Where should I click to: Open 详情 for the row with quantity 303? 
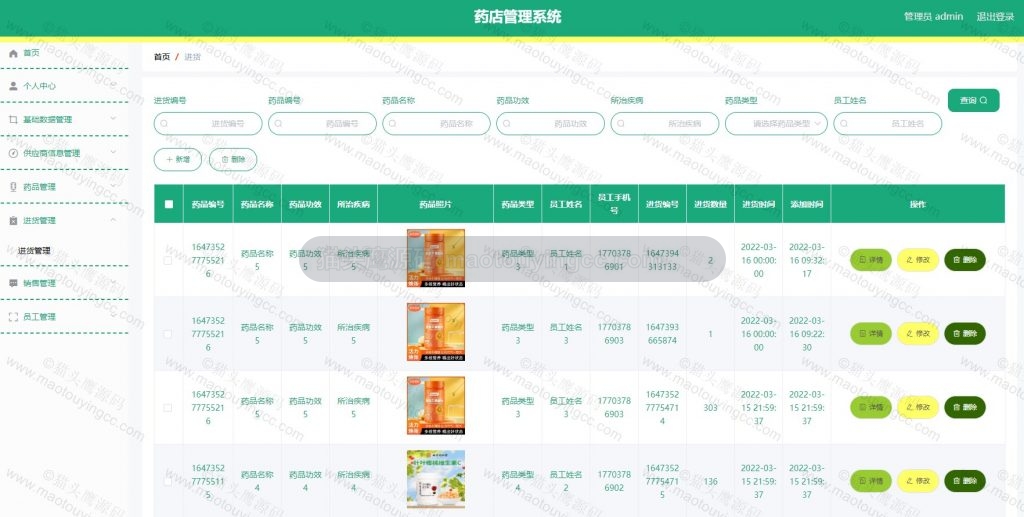click(871, 407)
